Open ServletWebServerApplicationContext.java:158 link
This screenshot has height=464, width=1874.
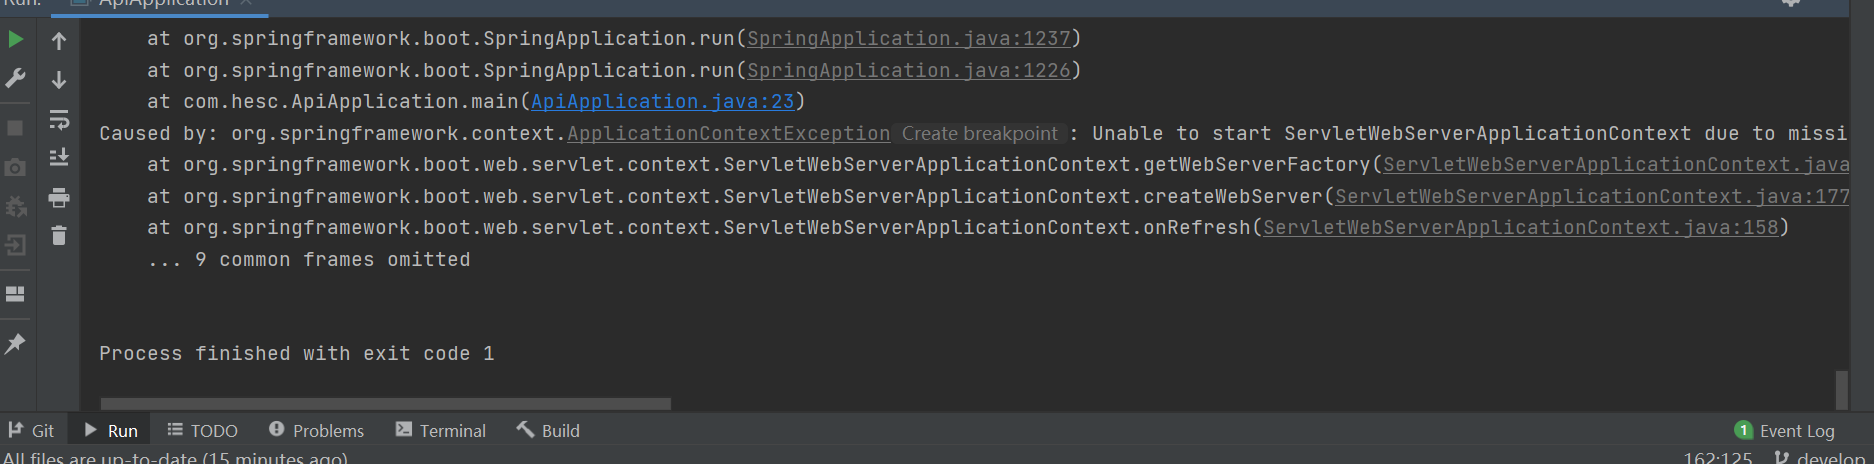[1521, 228]
